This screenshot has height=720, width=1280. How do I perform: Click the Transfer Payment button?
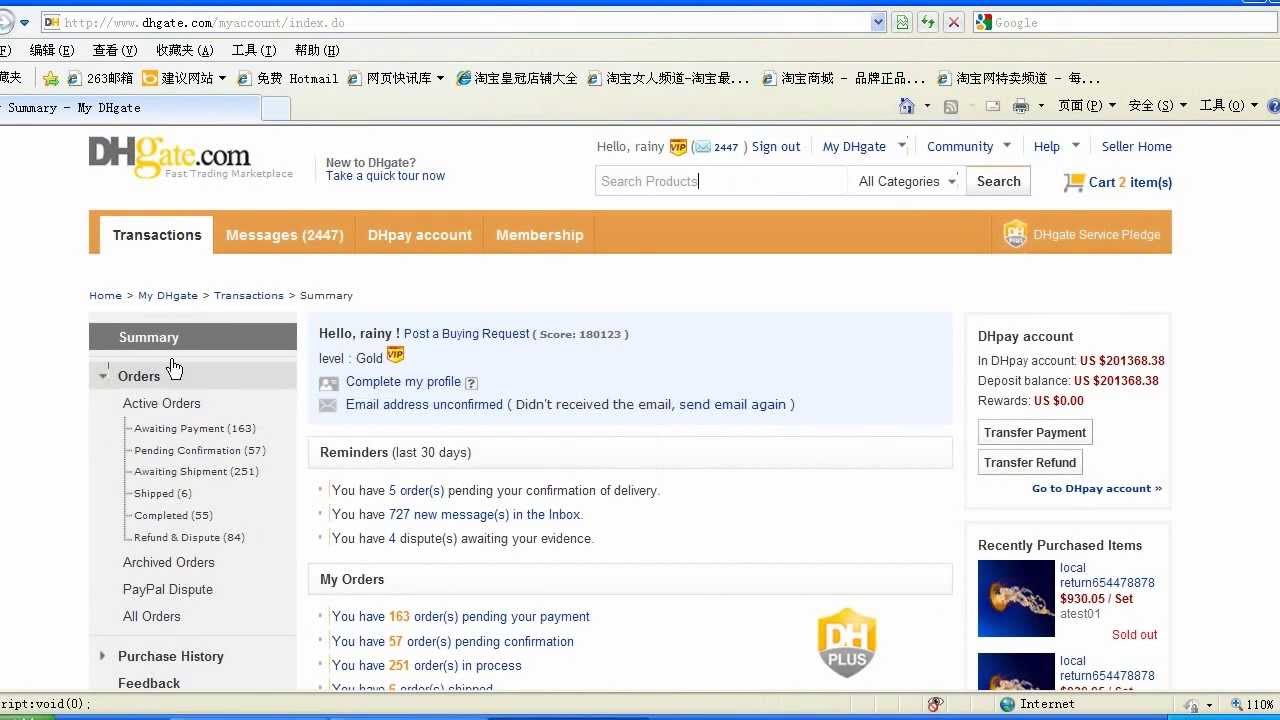point(1035,432)
